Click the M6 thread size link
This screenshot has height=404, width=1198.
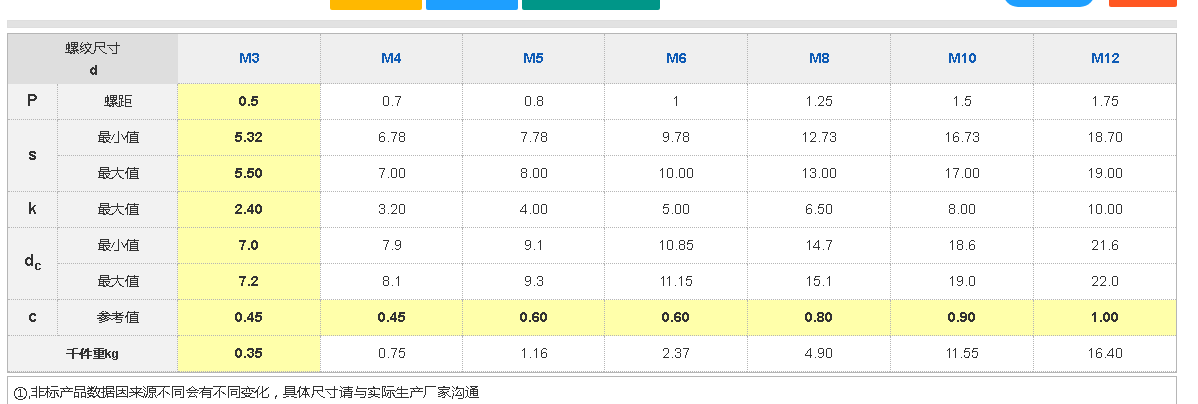[676, 59]
